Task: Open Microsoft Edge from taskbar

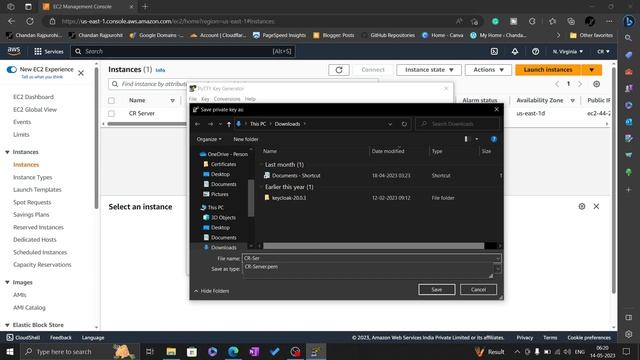Action: click(233, 351)
